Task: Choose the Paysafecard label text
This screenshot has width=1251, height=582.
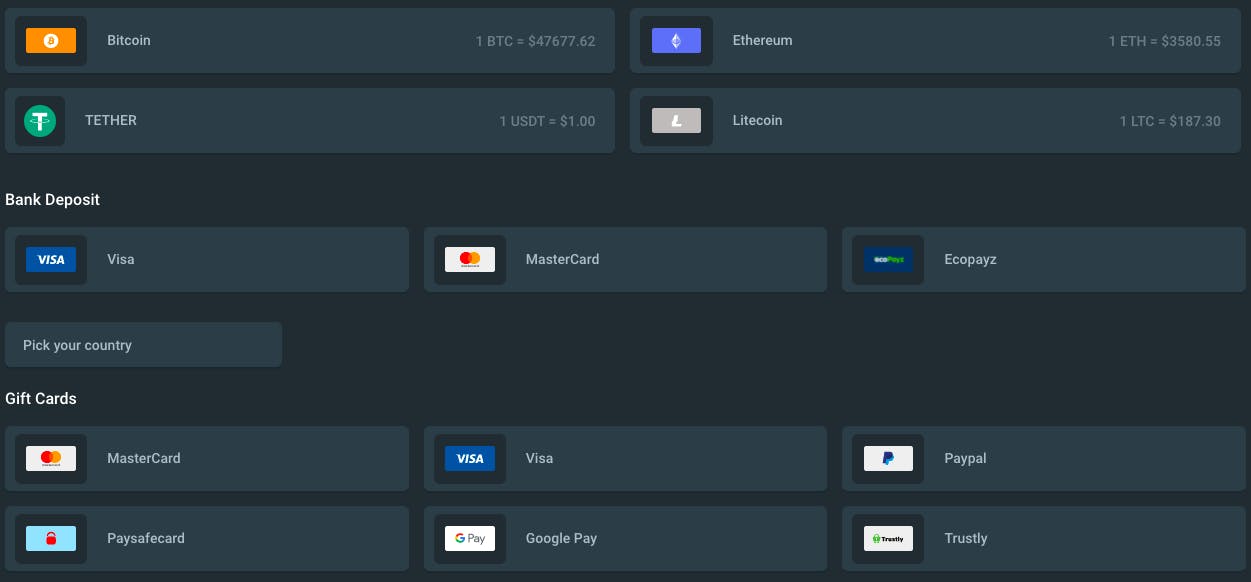Action: [146, 539]
